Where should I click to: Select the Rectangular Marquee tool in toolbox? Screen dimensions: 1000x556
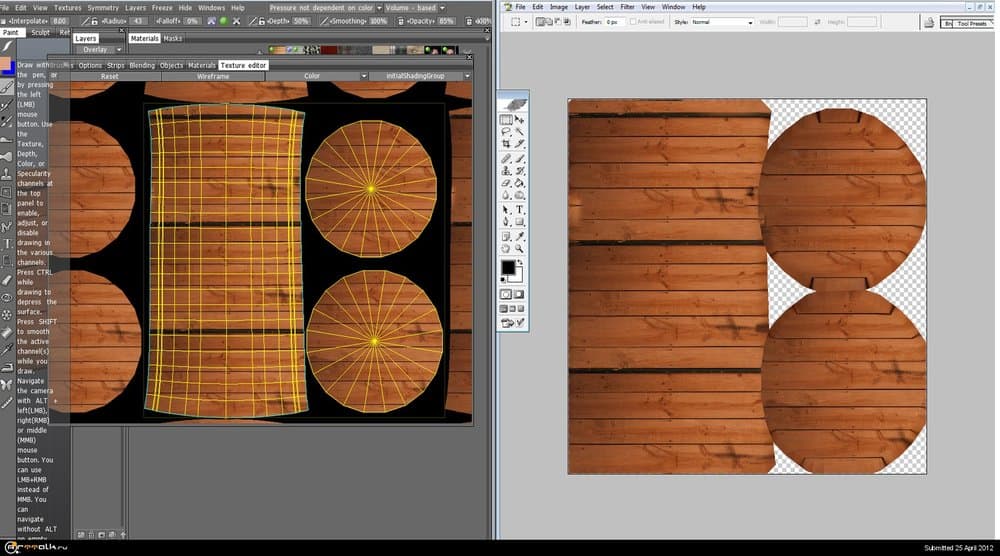coord(506,119)
